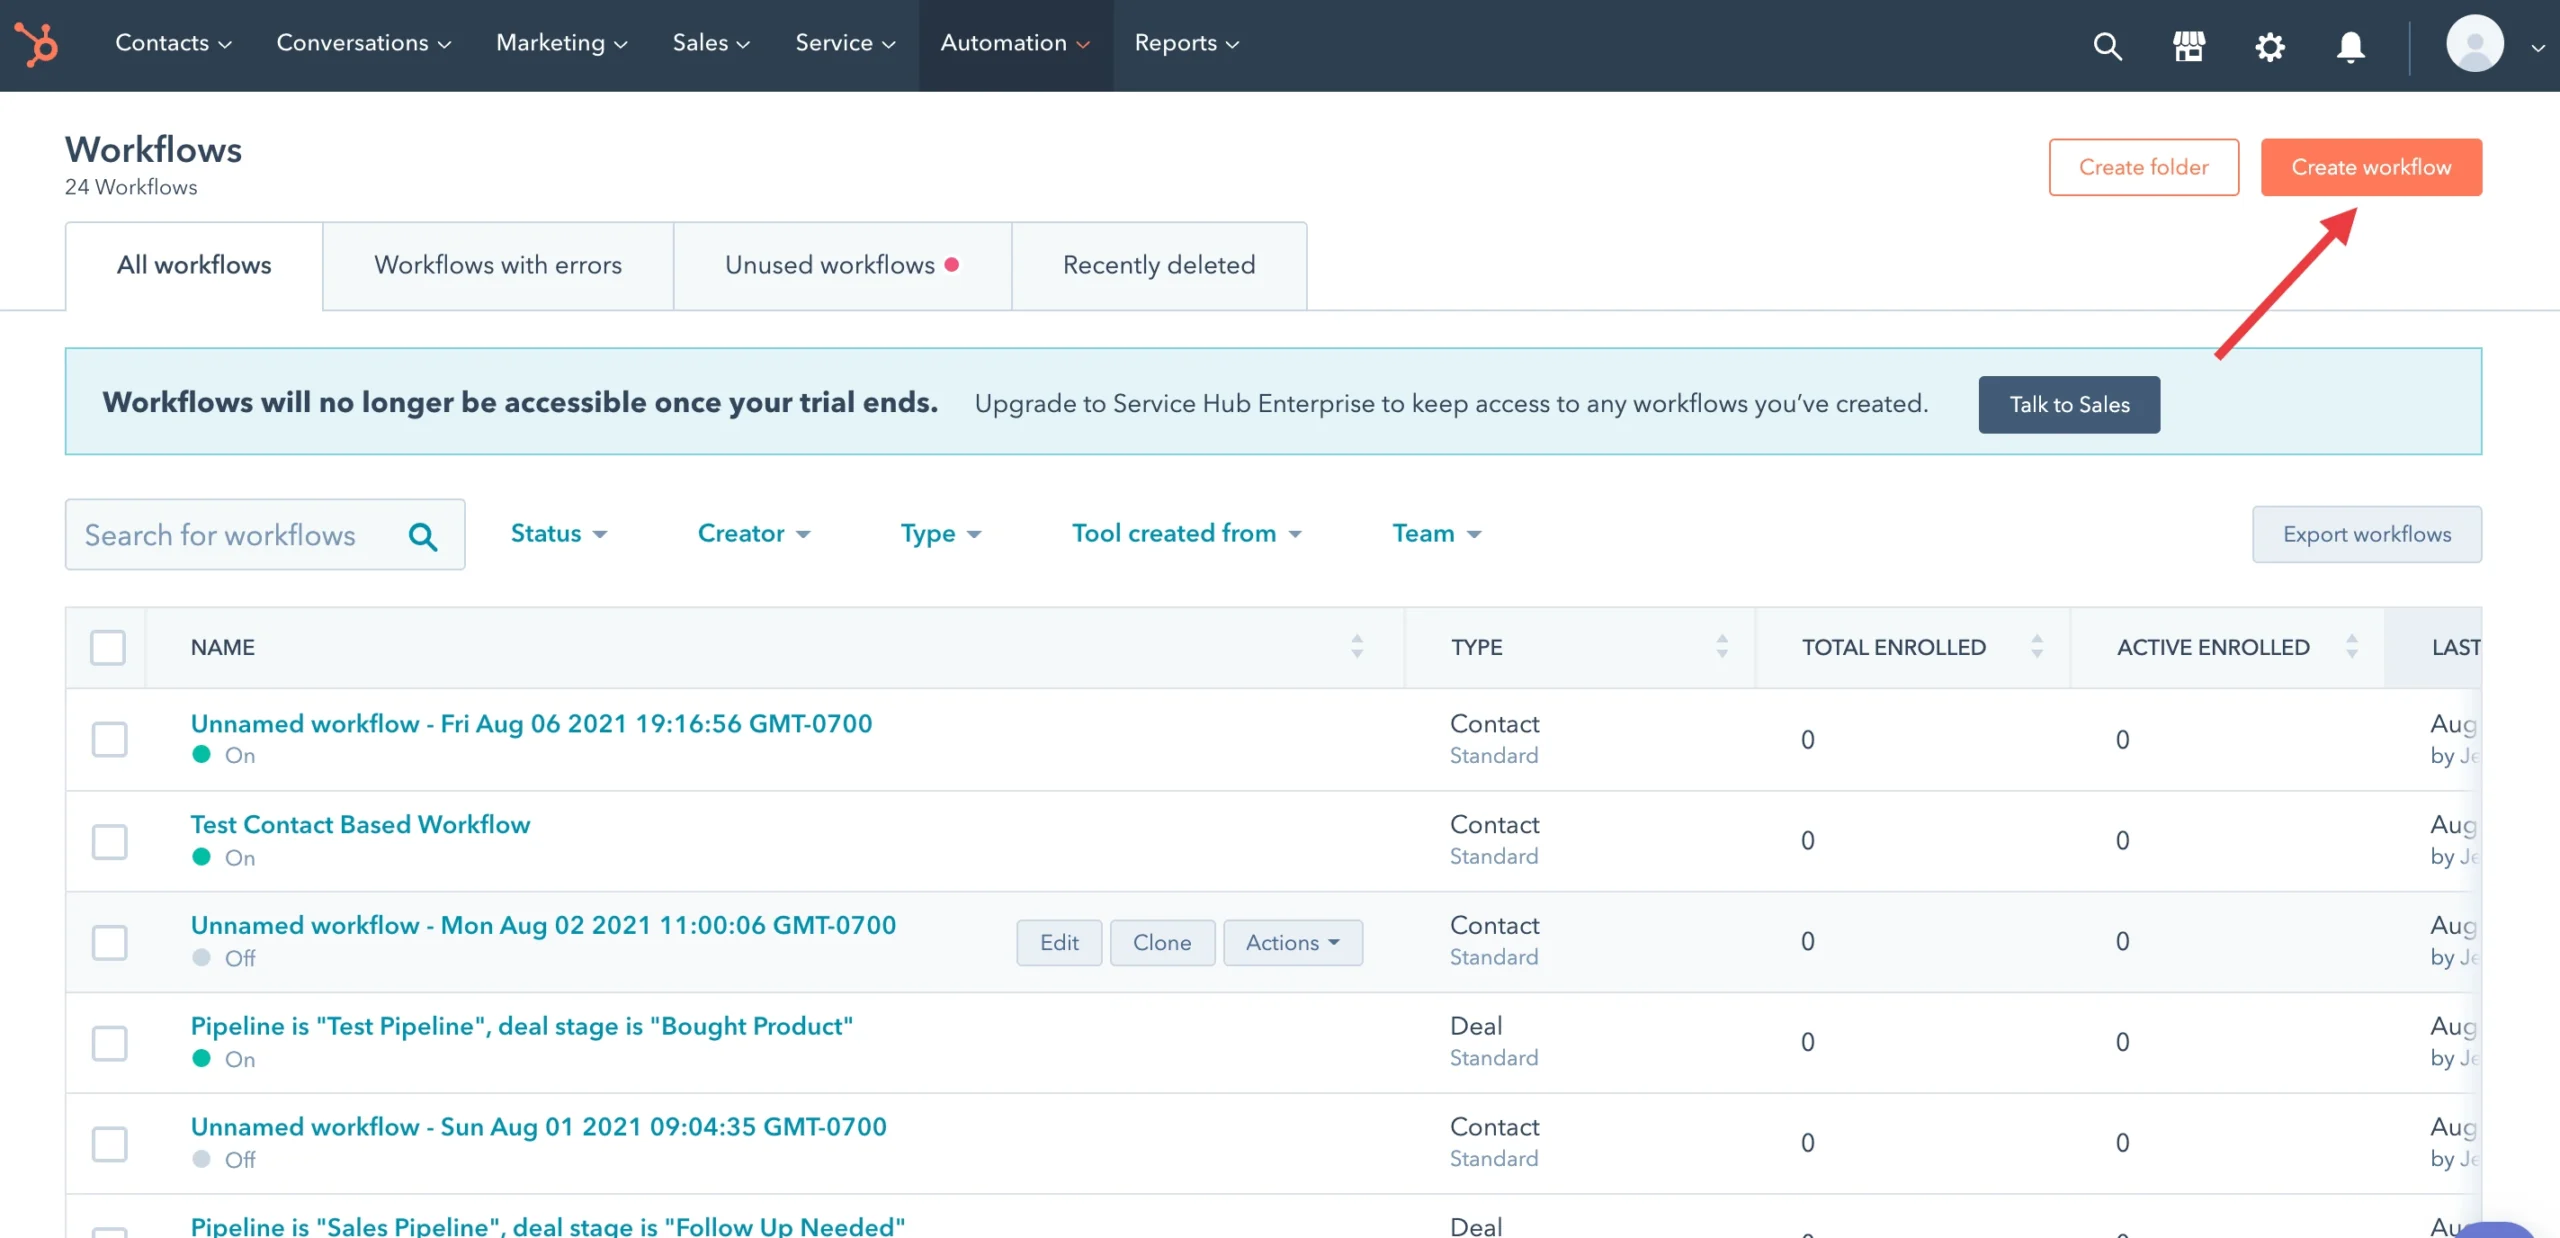Viewport: 2560px width, 1238px height.
Task: Open the Actions dropdown on the row
Action: (1292, 942)
